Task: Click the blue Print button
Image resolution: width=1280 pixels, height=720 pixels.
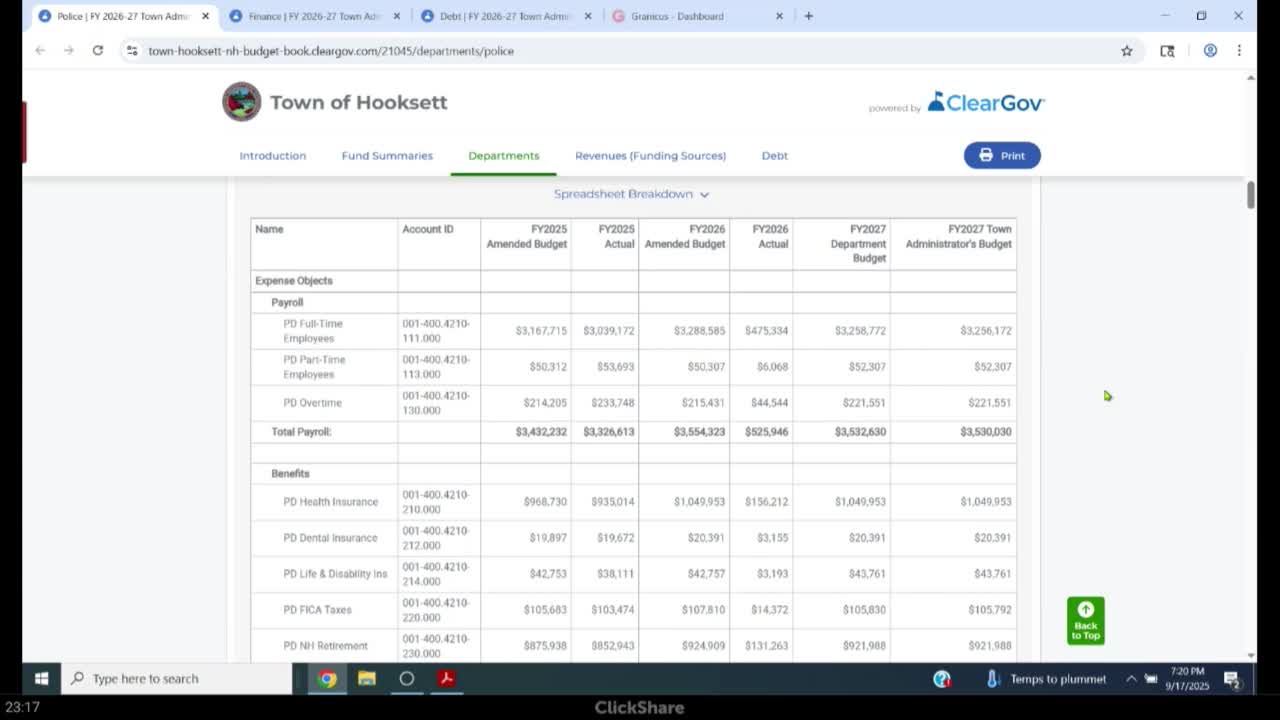Action: point(1002,155)
